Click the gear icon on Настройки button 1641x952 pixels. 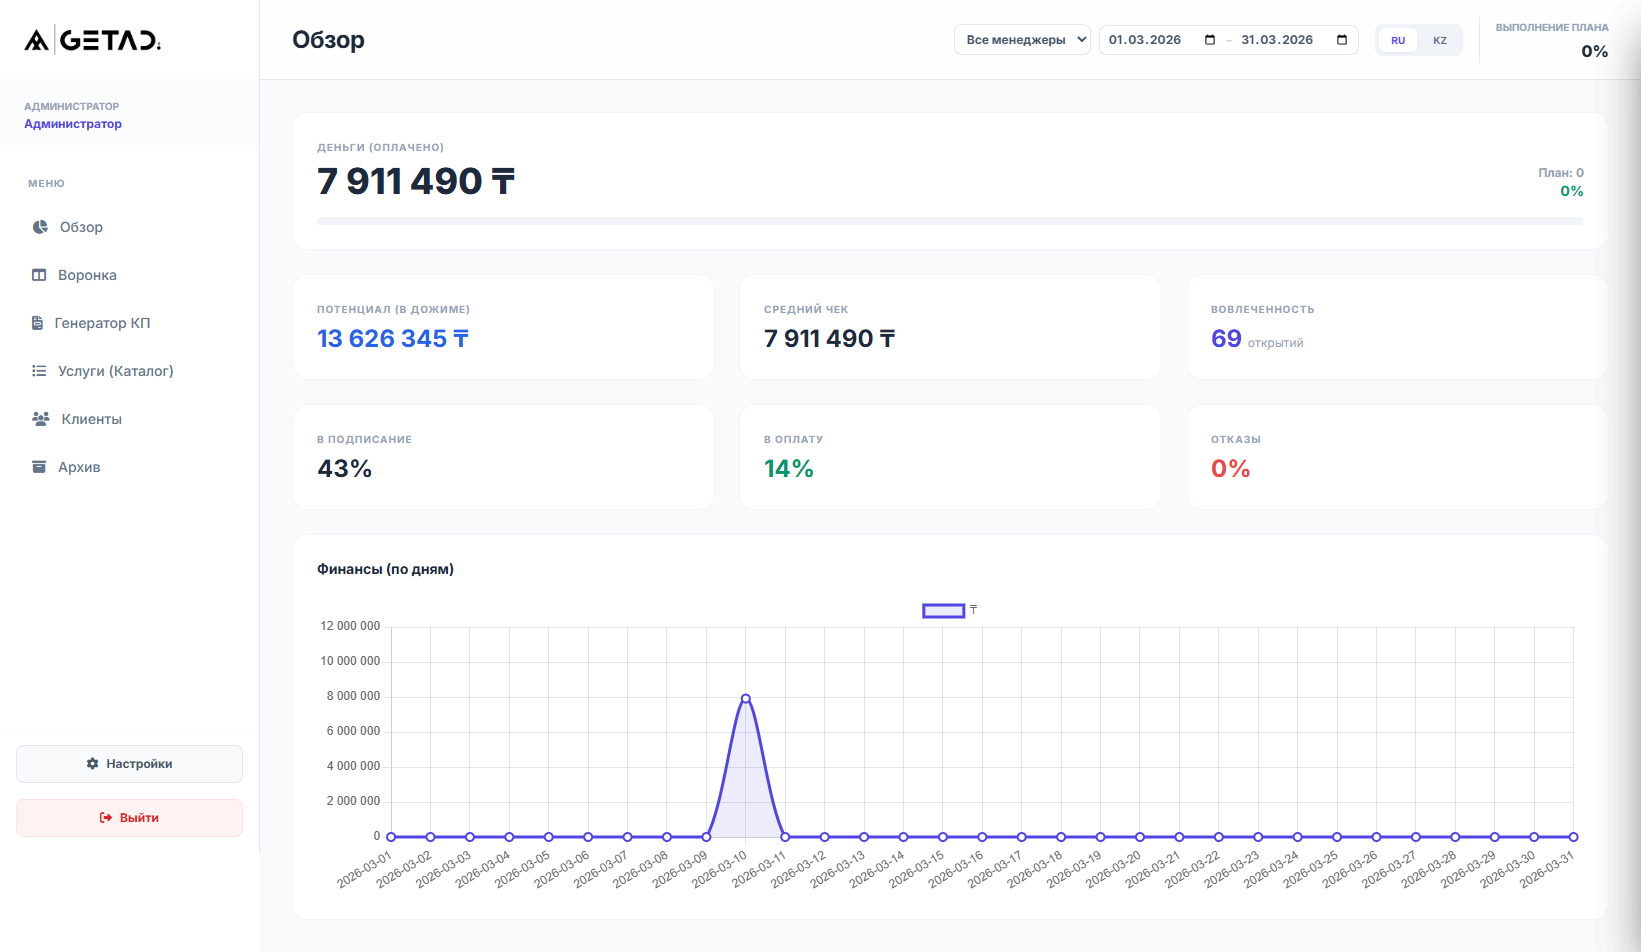[92, 763]
